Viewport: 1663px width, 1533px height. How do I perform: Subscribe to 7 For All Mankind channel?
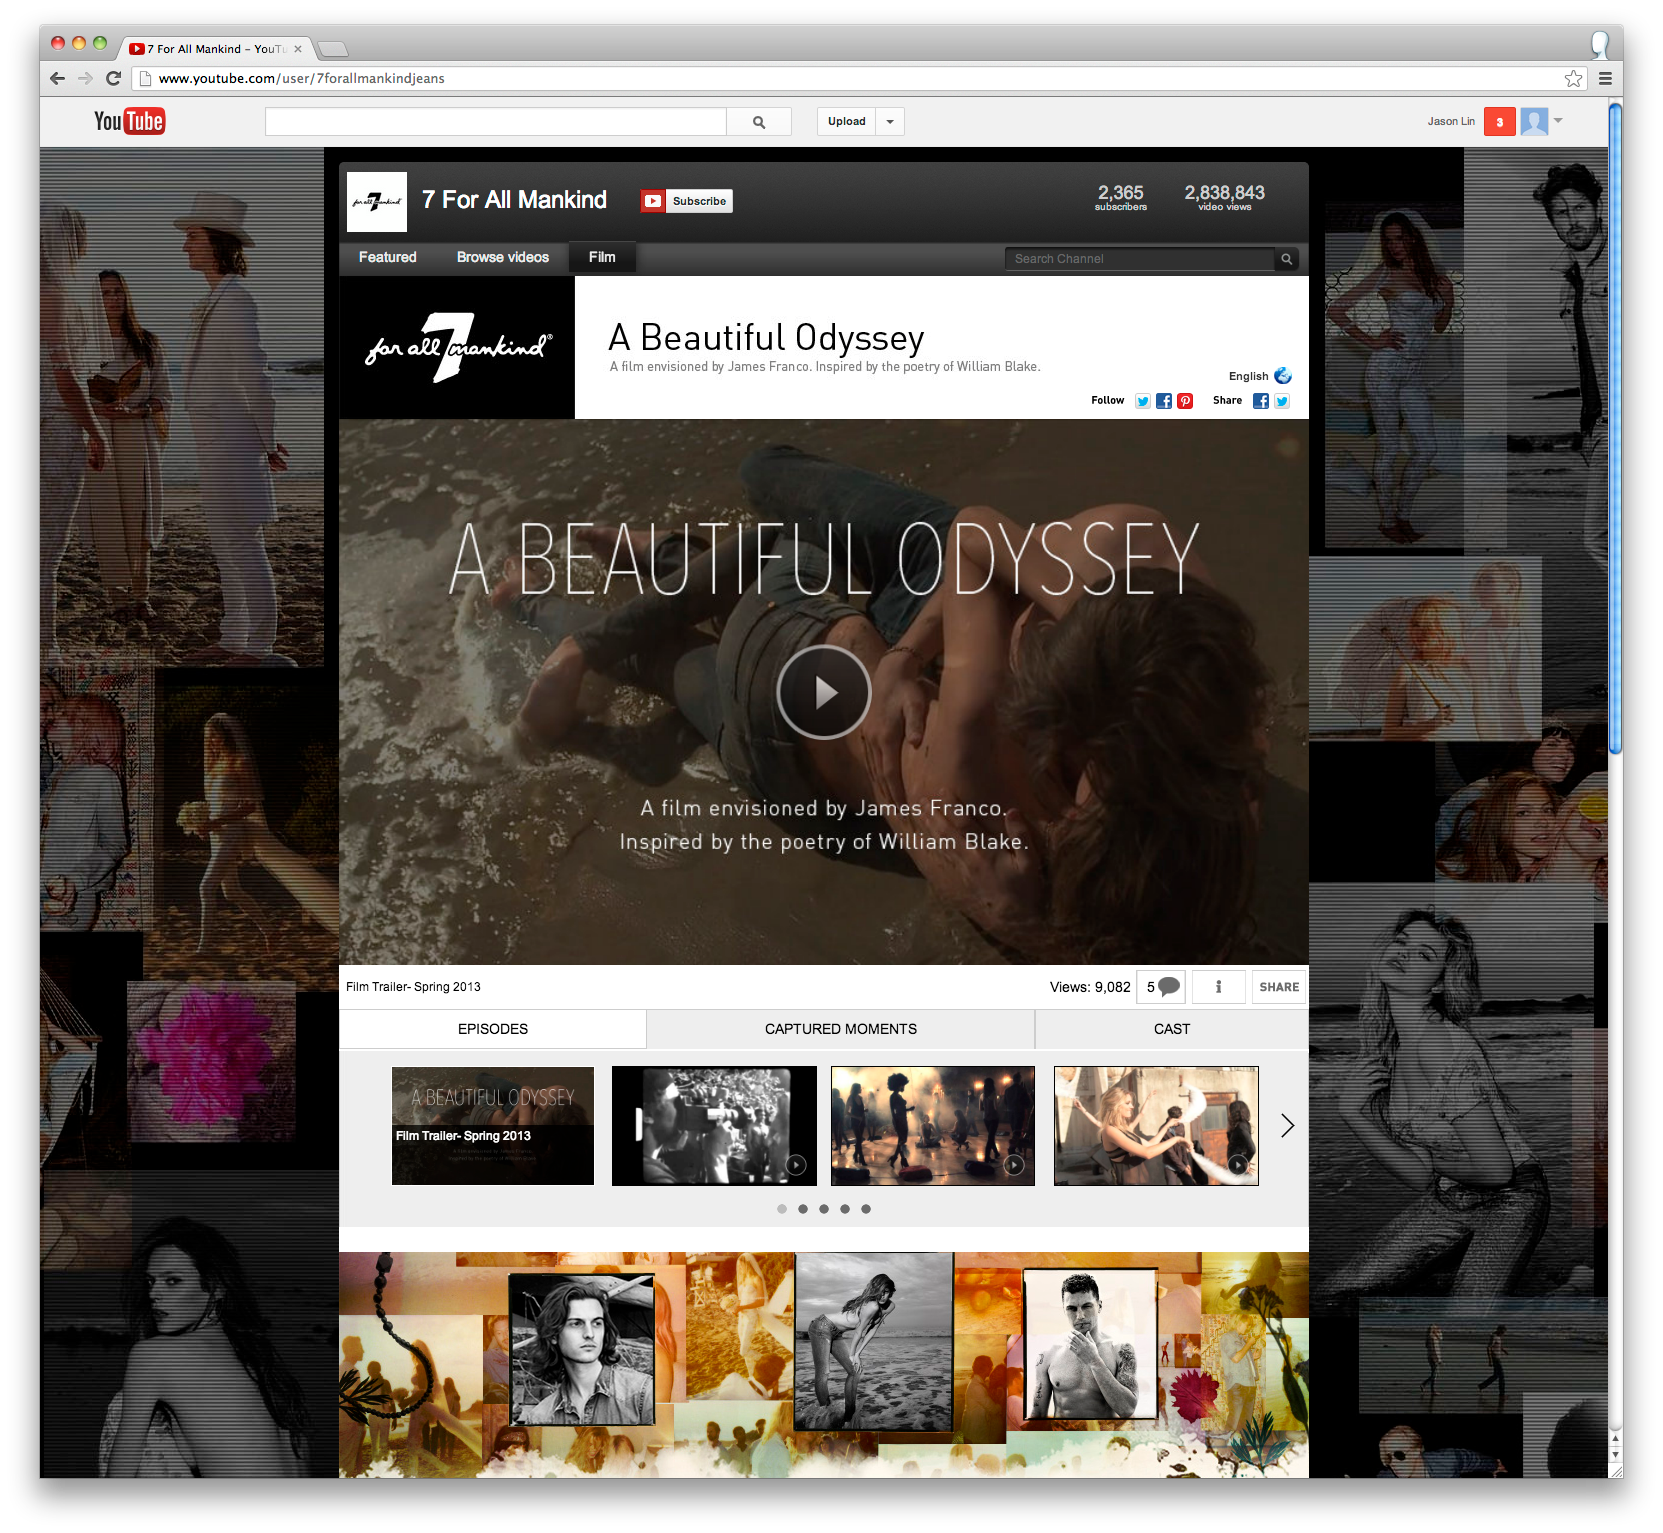point(687,201)
